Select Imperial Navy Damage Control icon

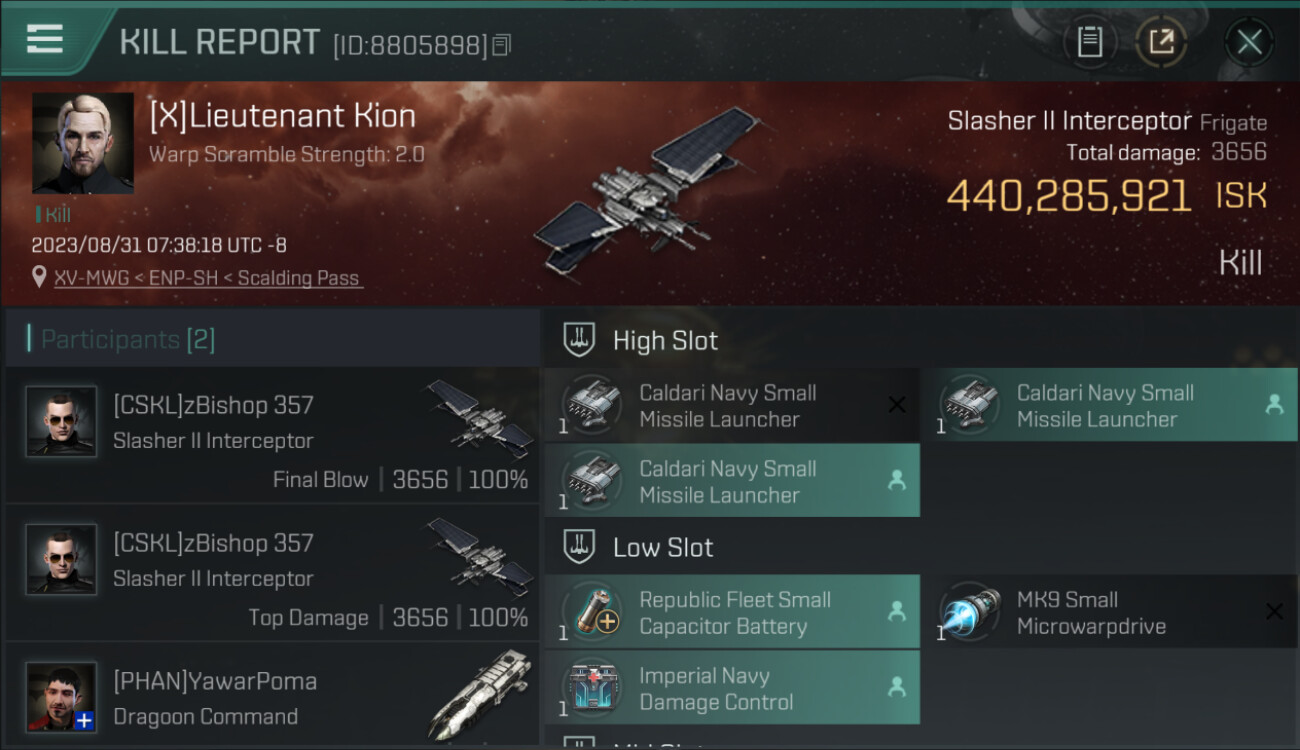coord(592,688)
